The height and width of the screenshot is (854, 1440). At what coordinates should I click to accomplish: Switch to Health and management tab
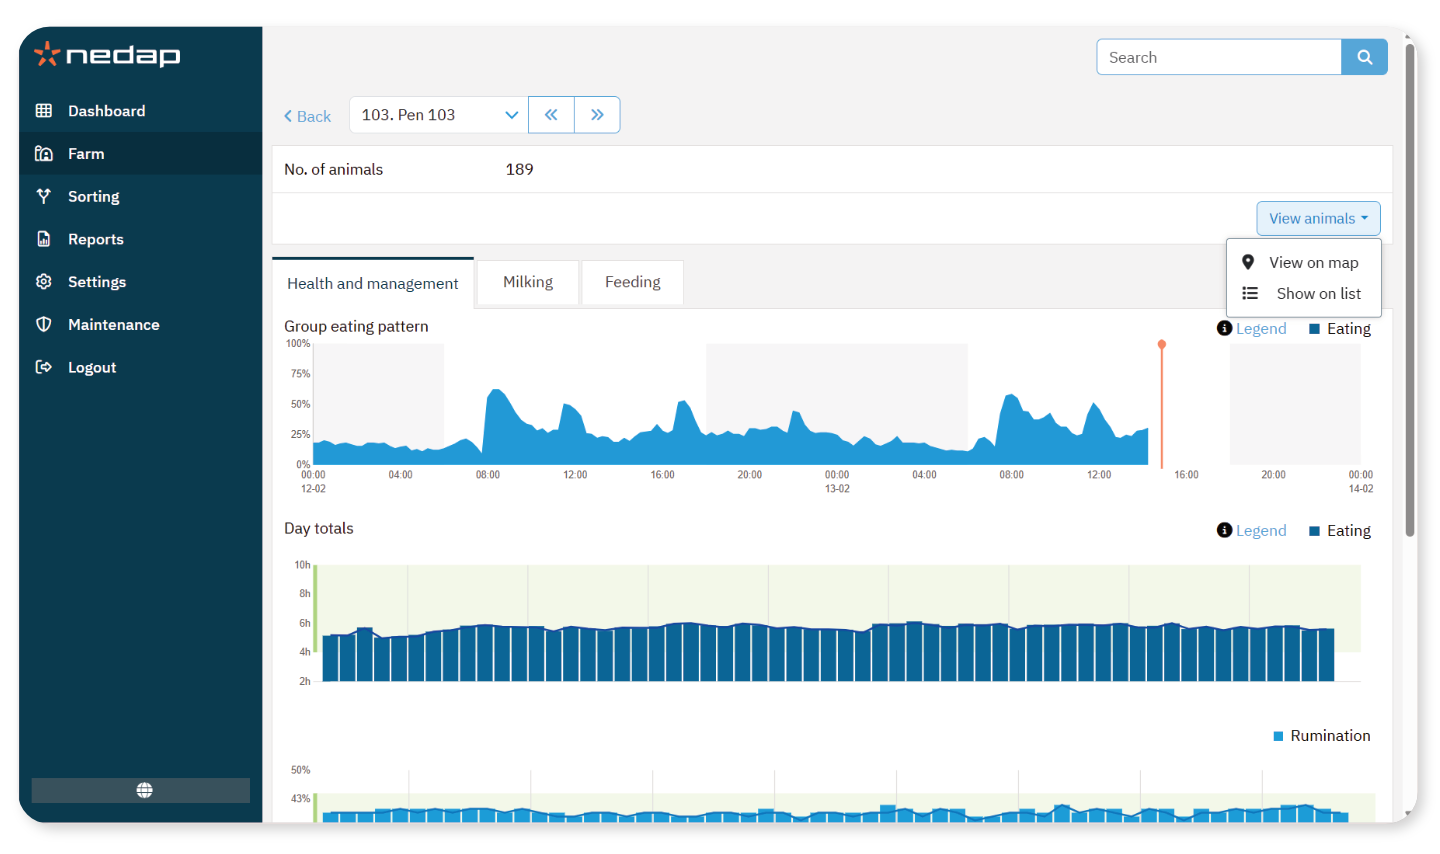coord(373,283)
